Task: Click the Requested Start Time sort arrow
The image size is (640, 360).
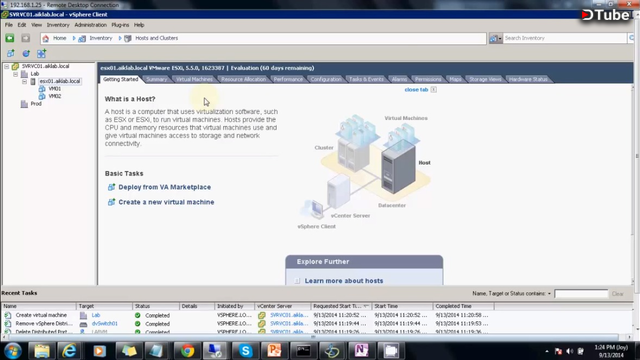Action: click(366, 306)
